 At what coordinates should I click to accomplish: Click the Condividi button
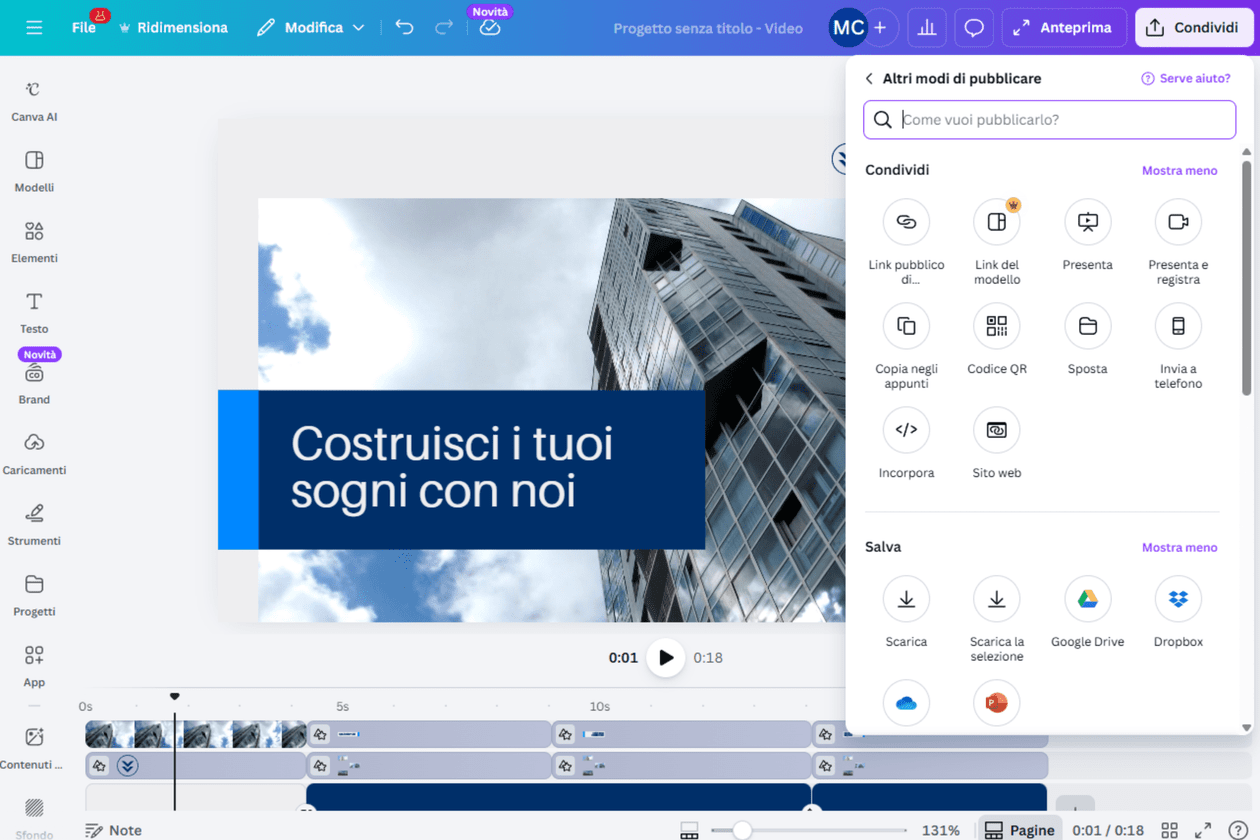1194,28
